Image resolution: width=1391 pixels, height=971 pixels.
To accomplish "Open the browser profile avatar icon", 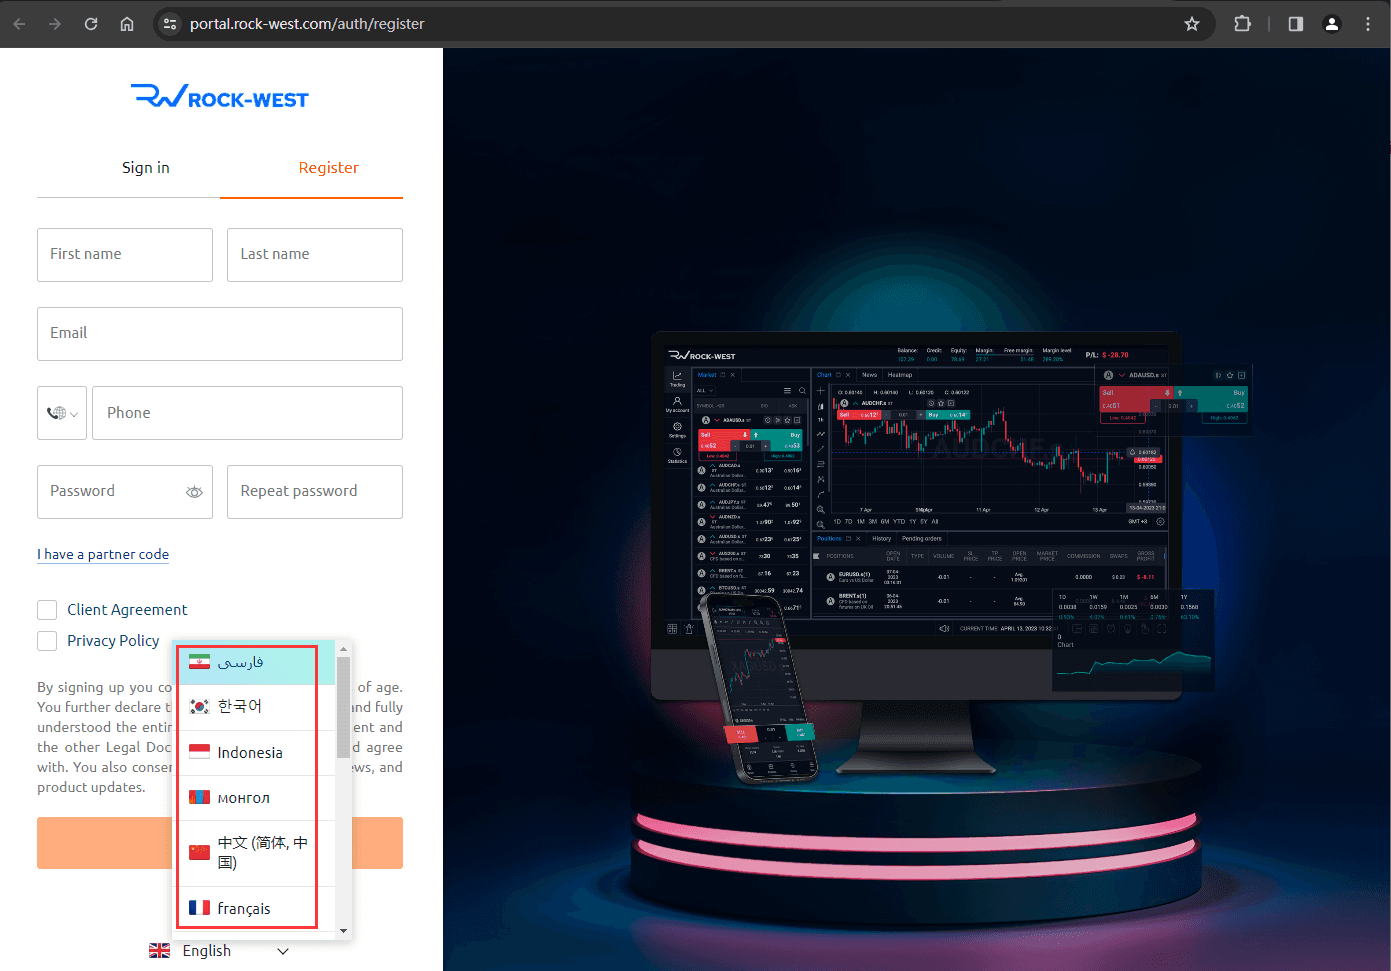I will click(1332, 24).
